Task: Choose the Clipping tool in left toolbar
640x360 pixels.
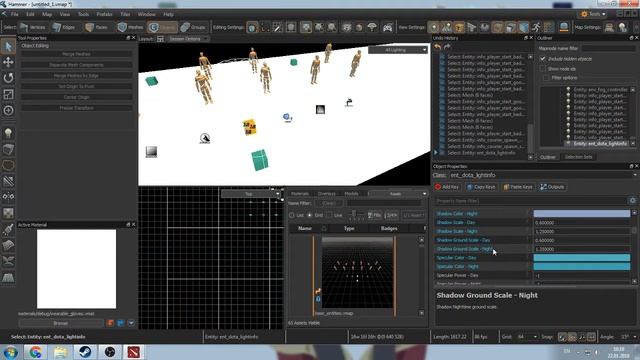Action: point(8,181)
